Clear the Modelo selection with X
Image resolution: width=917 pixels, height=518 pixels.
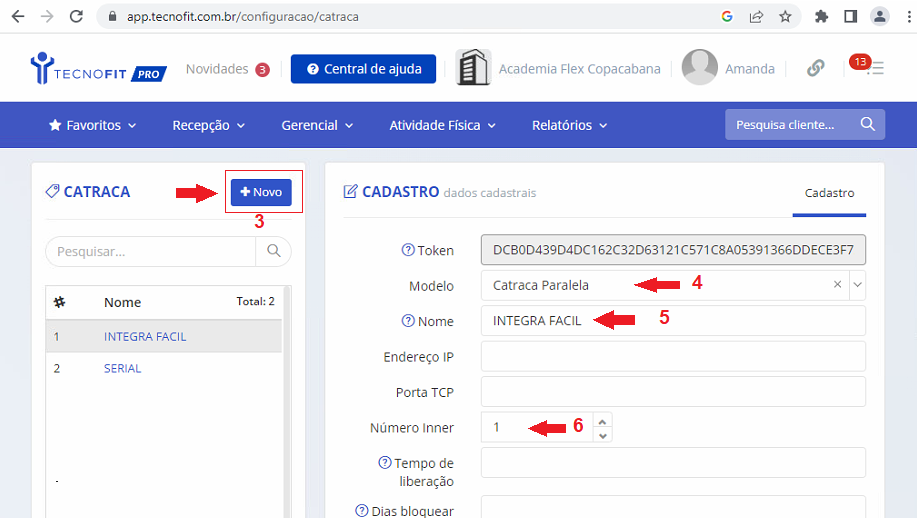pyautogui.click(x=837, y=284)
